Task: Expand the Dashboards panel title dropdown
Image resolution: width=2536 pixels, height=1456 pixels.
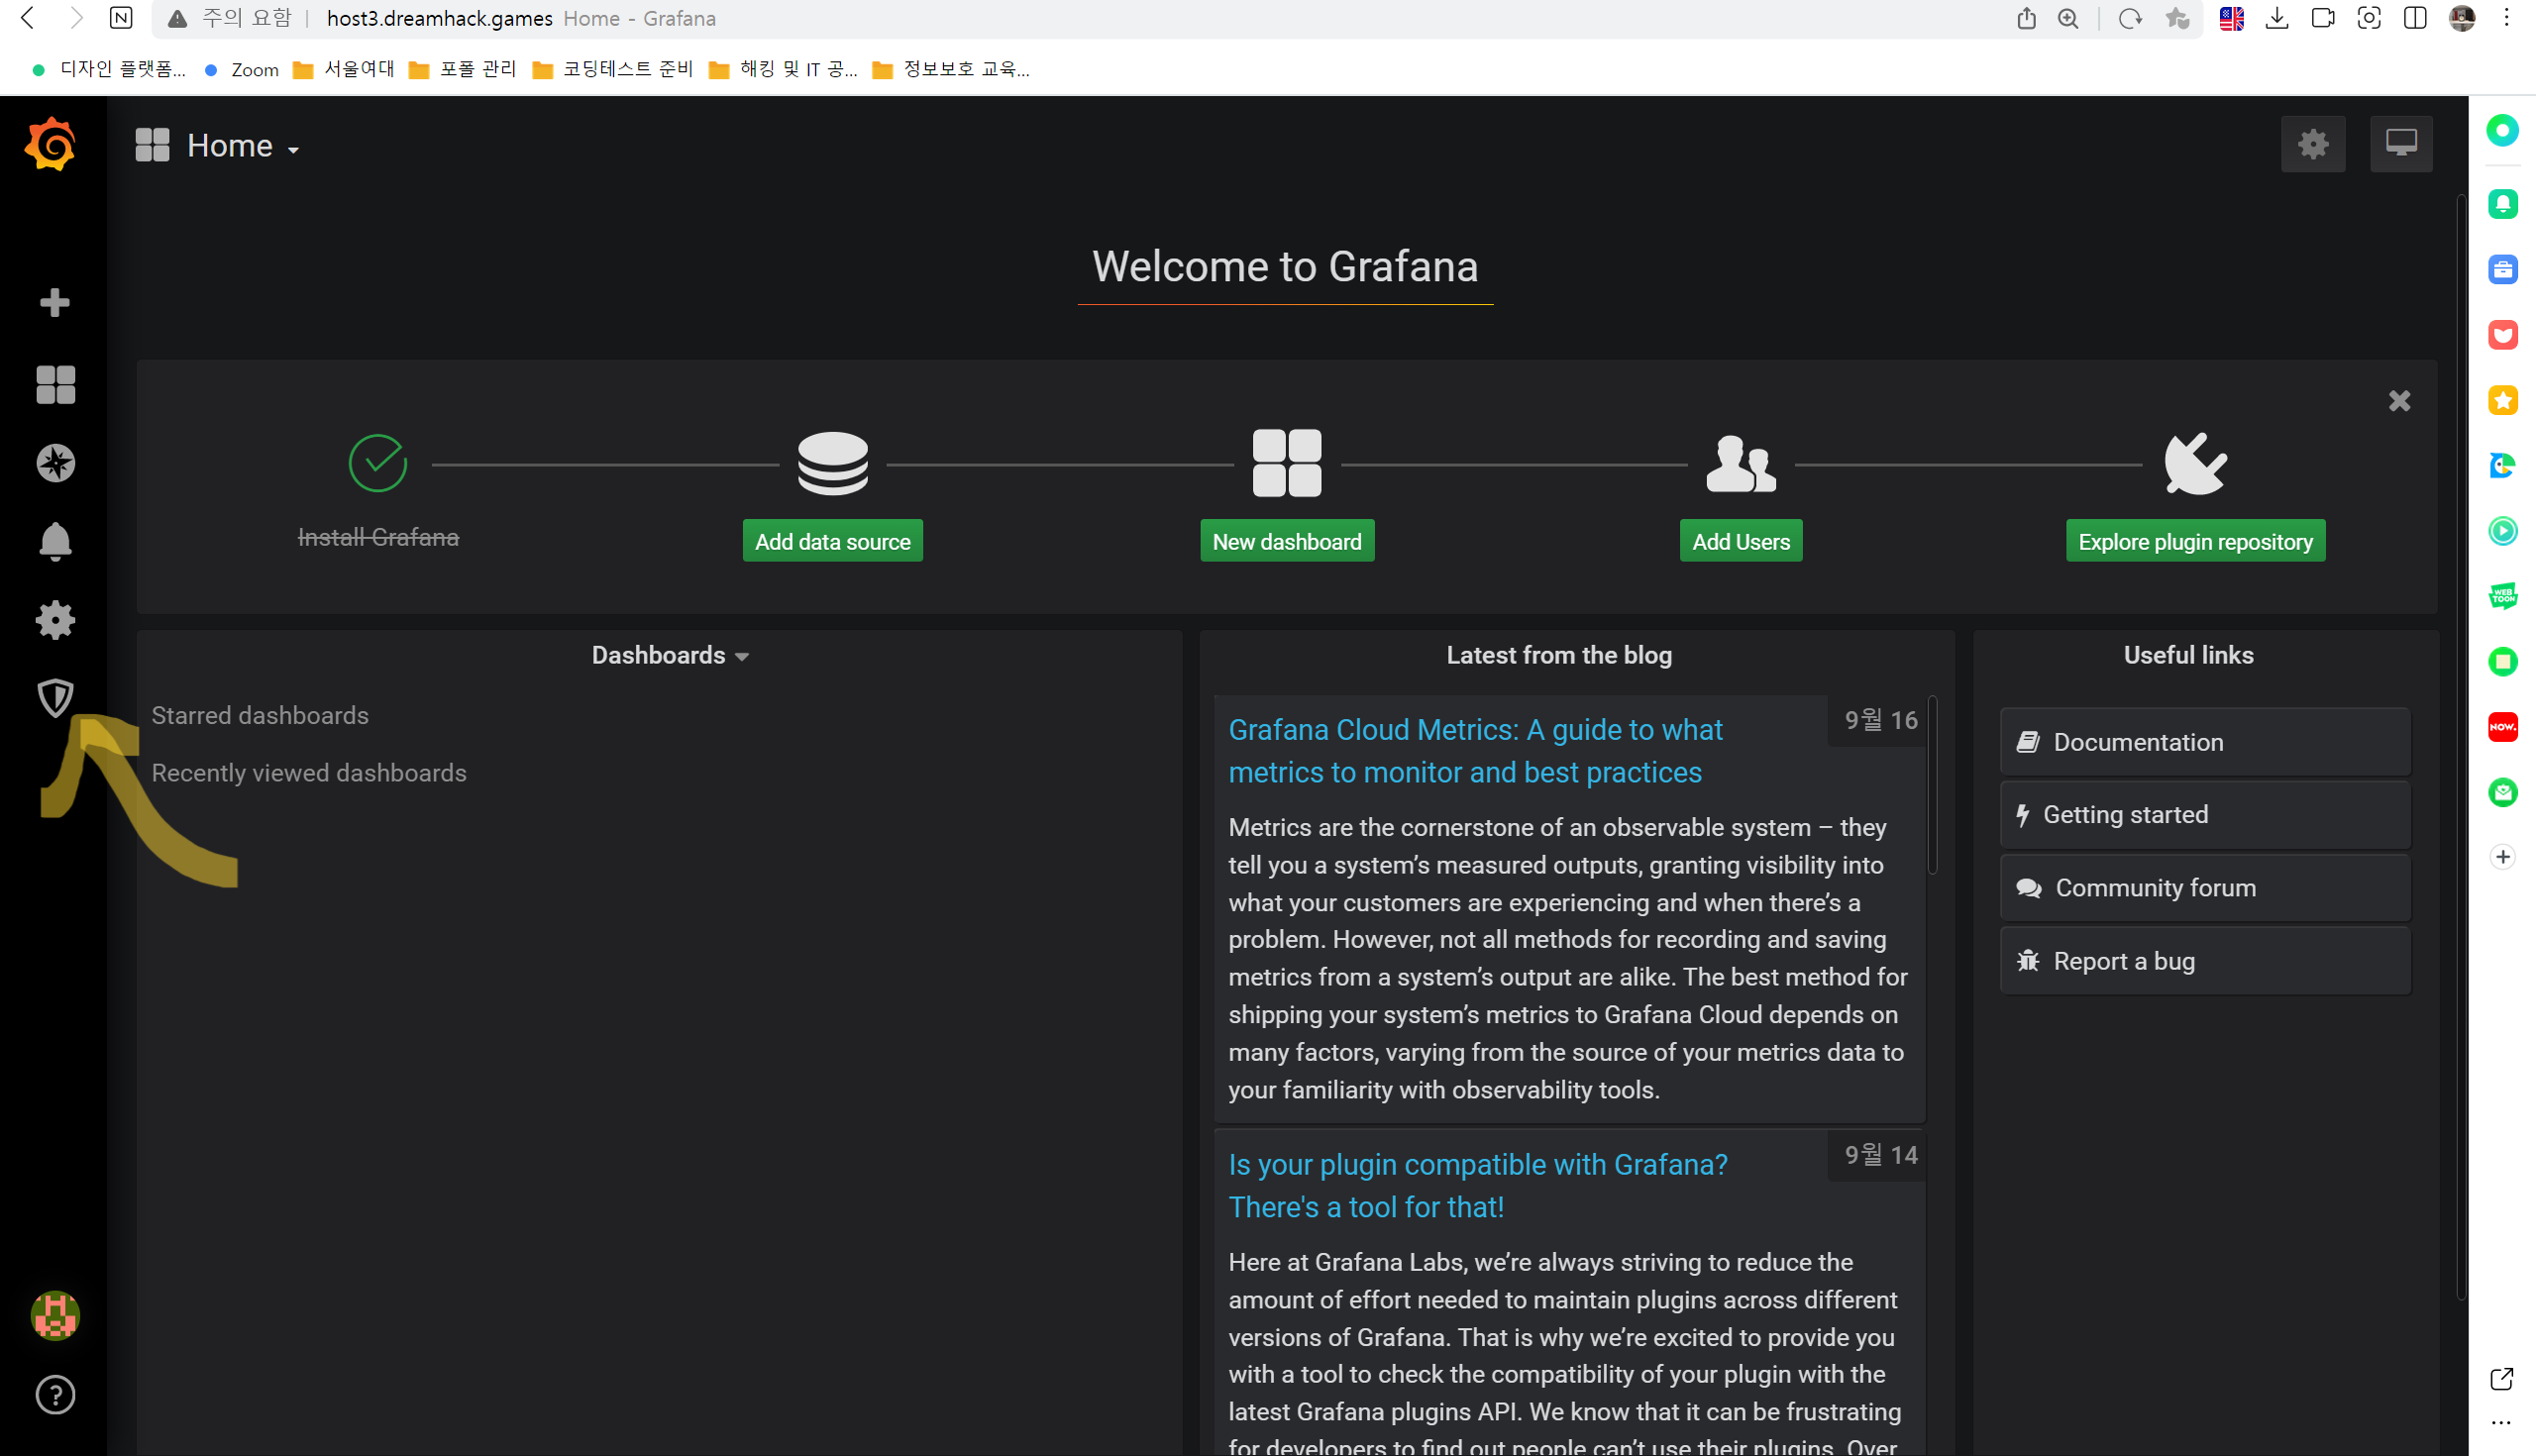Action: click(x=669, y=655)
